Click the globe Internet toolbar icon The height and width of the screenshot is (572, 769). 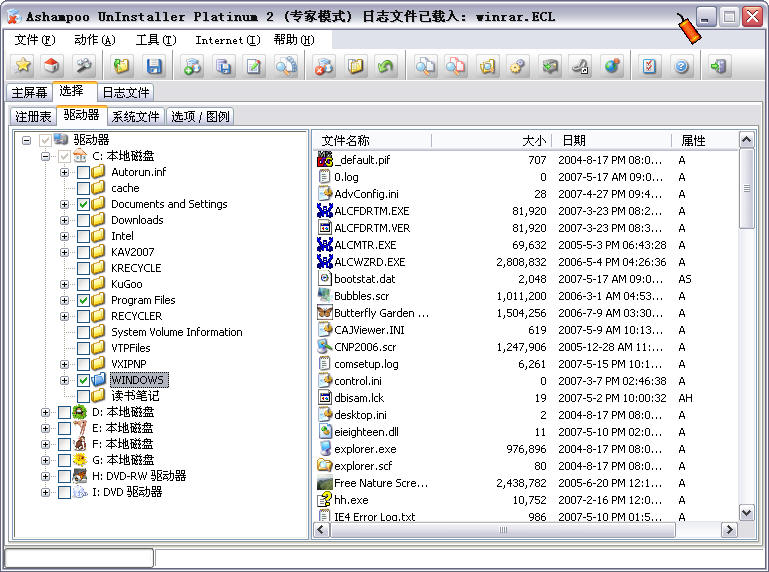612,66
